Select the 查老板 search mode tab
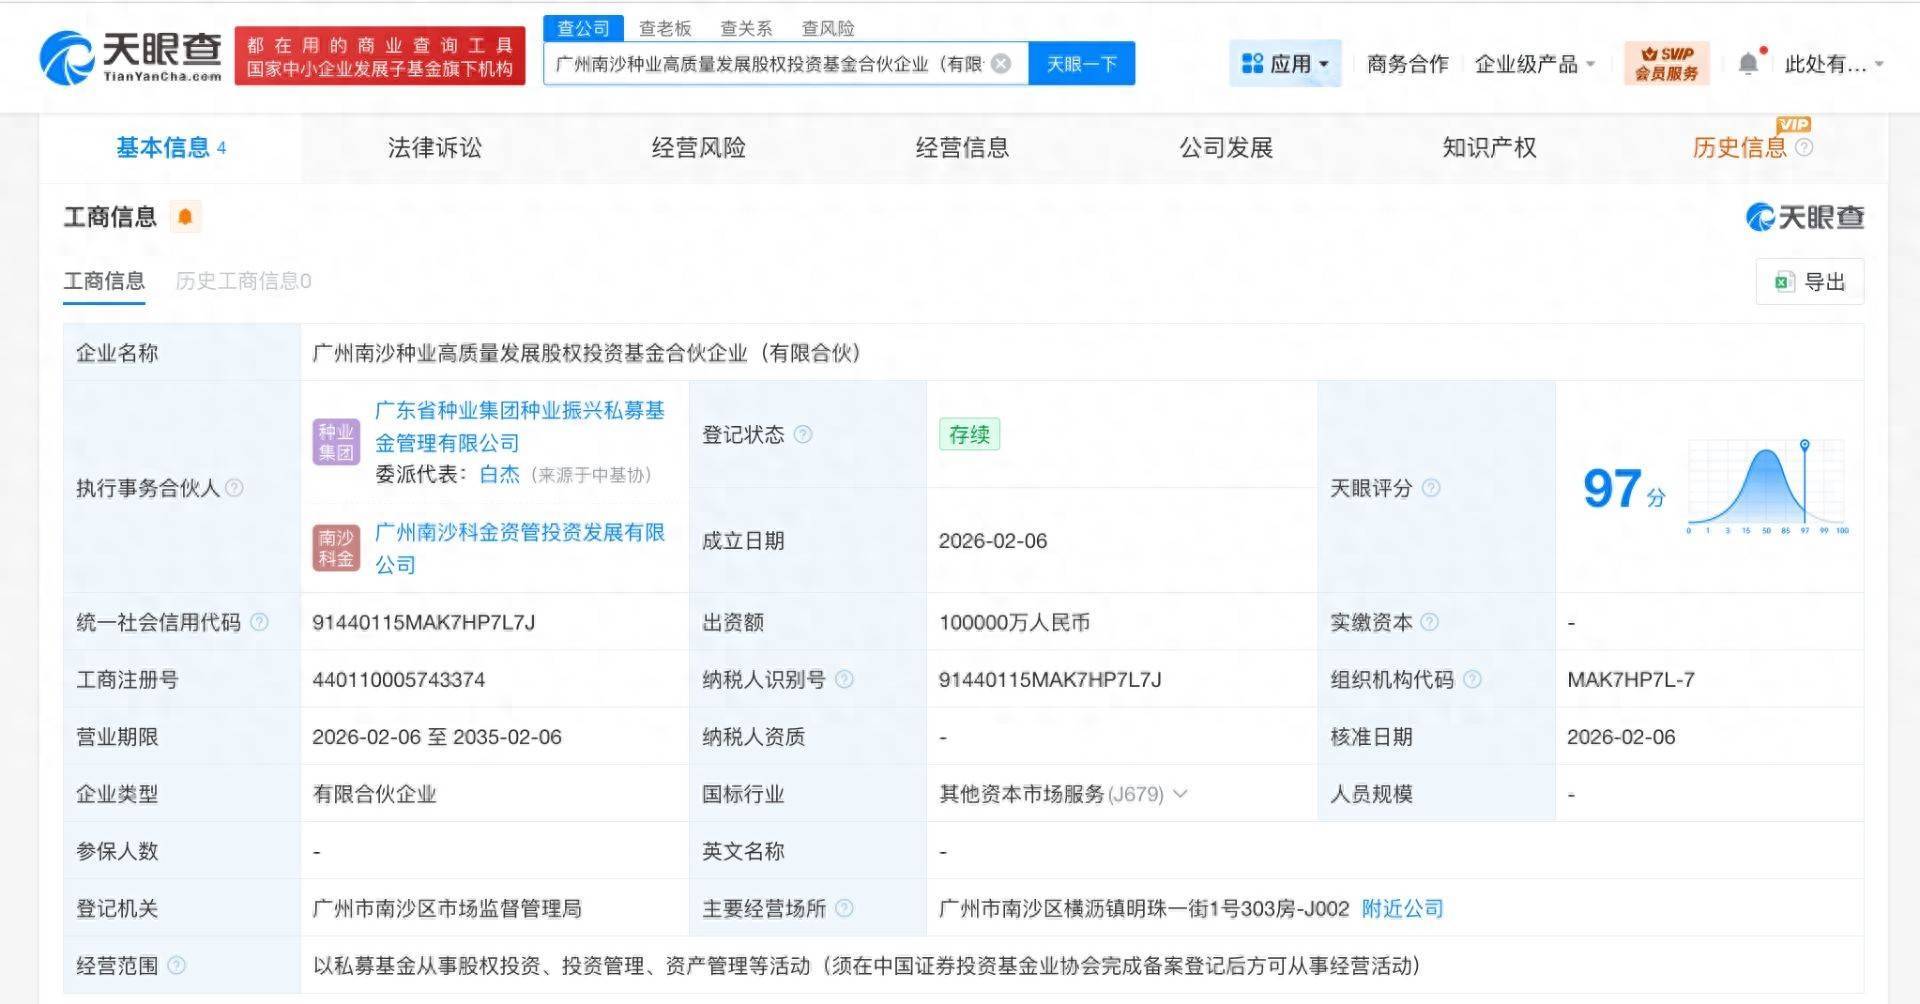Image resolution: width=1920 pixels, height=1004 pixels. [x=665, y=28]
